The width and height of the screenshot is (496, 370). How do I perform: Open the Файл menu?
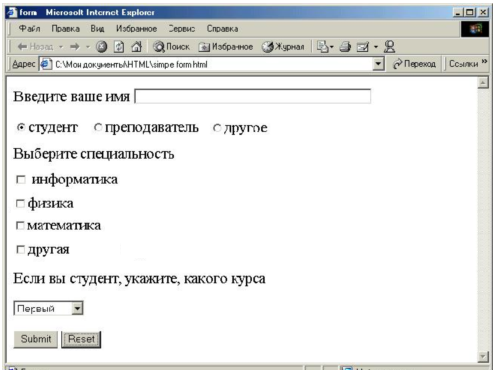pyautogui.click(x=29, y=29)
